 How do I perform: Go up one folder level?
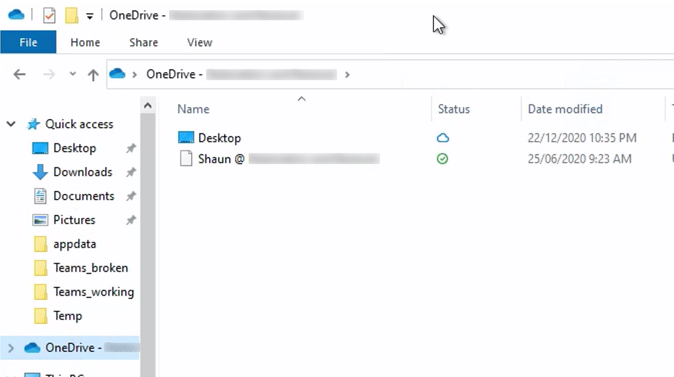[x=93, y=75]
